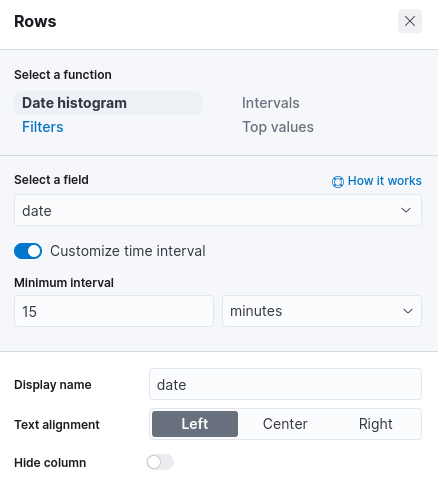Click the Customize time interval label text
The height and width of the screenshot is (495, 442).
click(128, 251)
